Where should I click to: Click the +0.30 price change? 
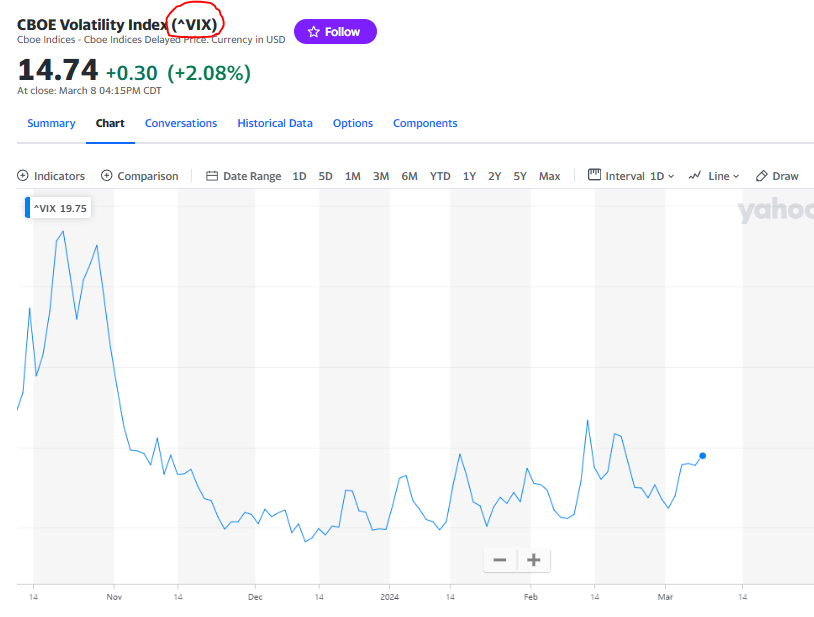coord(131,73)
